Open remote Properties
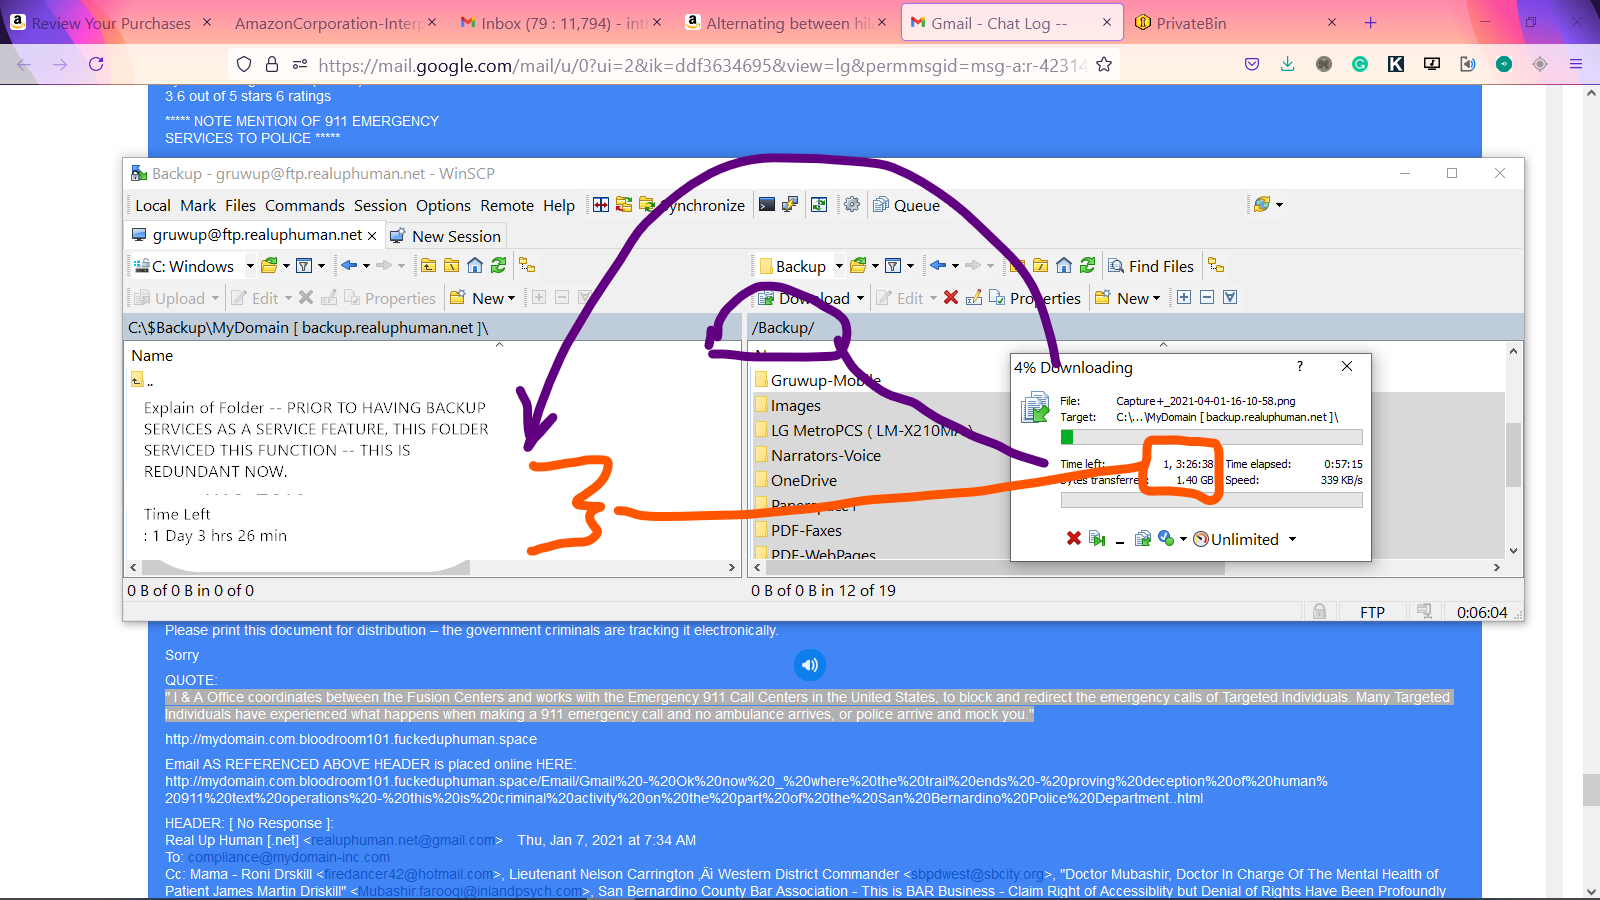1600x900 pixels. pyautogui.click(x=1035, y=298)
